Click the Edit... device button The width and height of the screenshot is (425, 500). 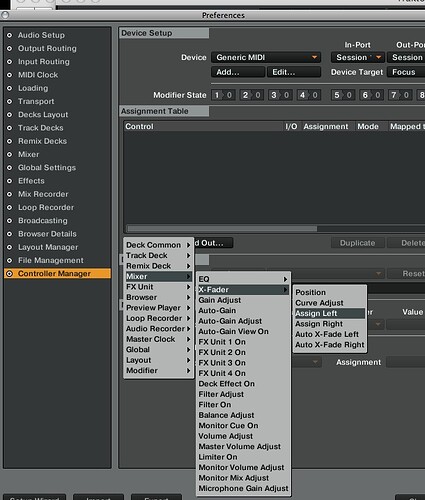(x=294, y=72)
